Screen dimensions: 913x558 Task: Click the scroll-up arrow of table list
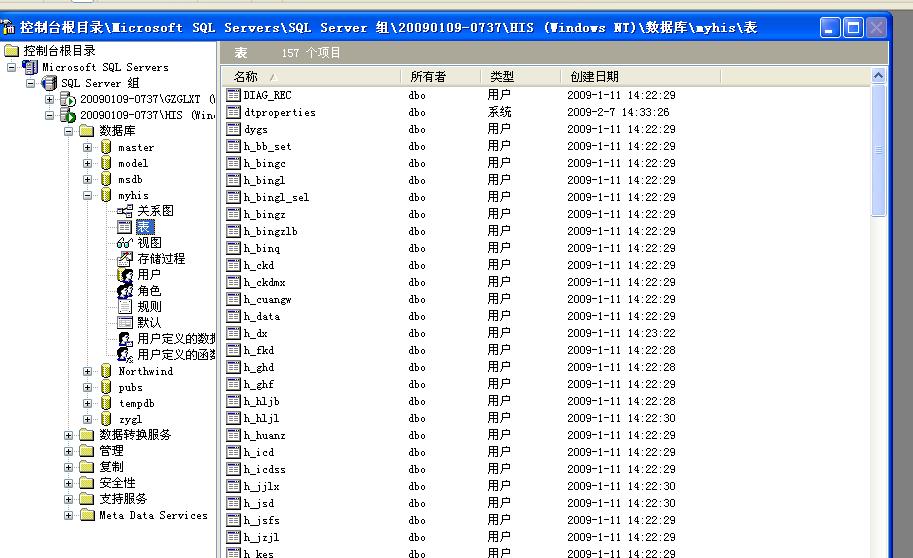coord(878,75)
